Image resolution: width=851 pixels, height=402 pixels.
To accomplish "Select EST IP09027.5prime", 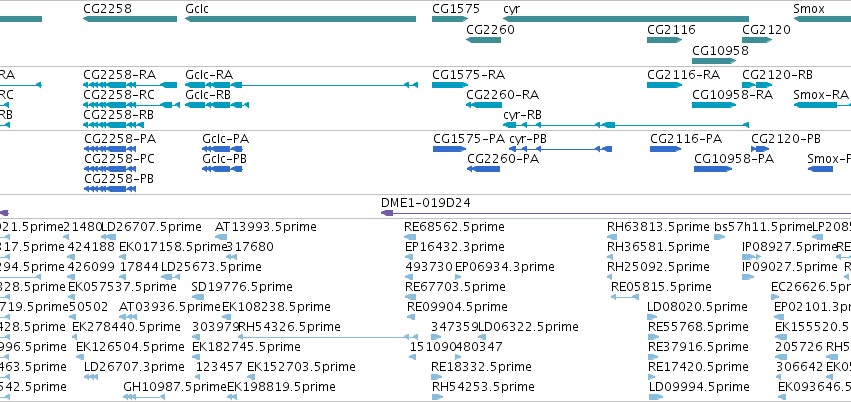I will pyautogui.click(x=790, y=267).
